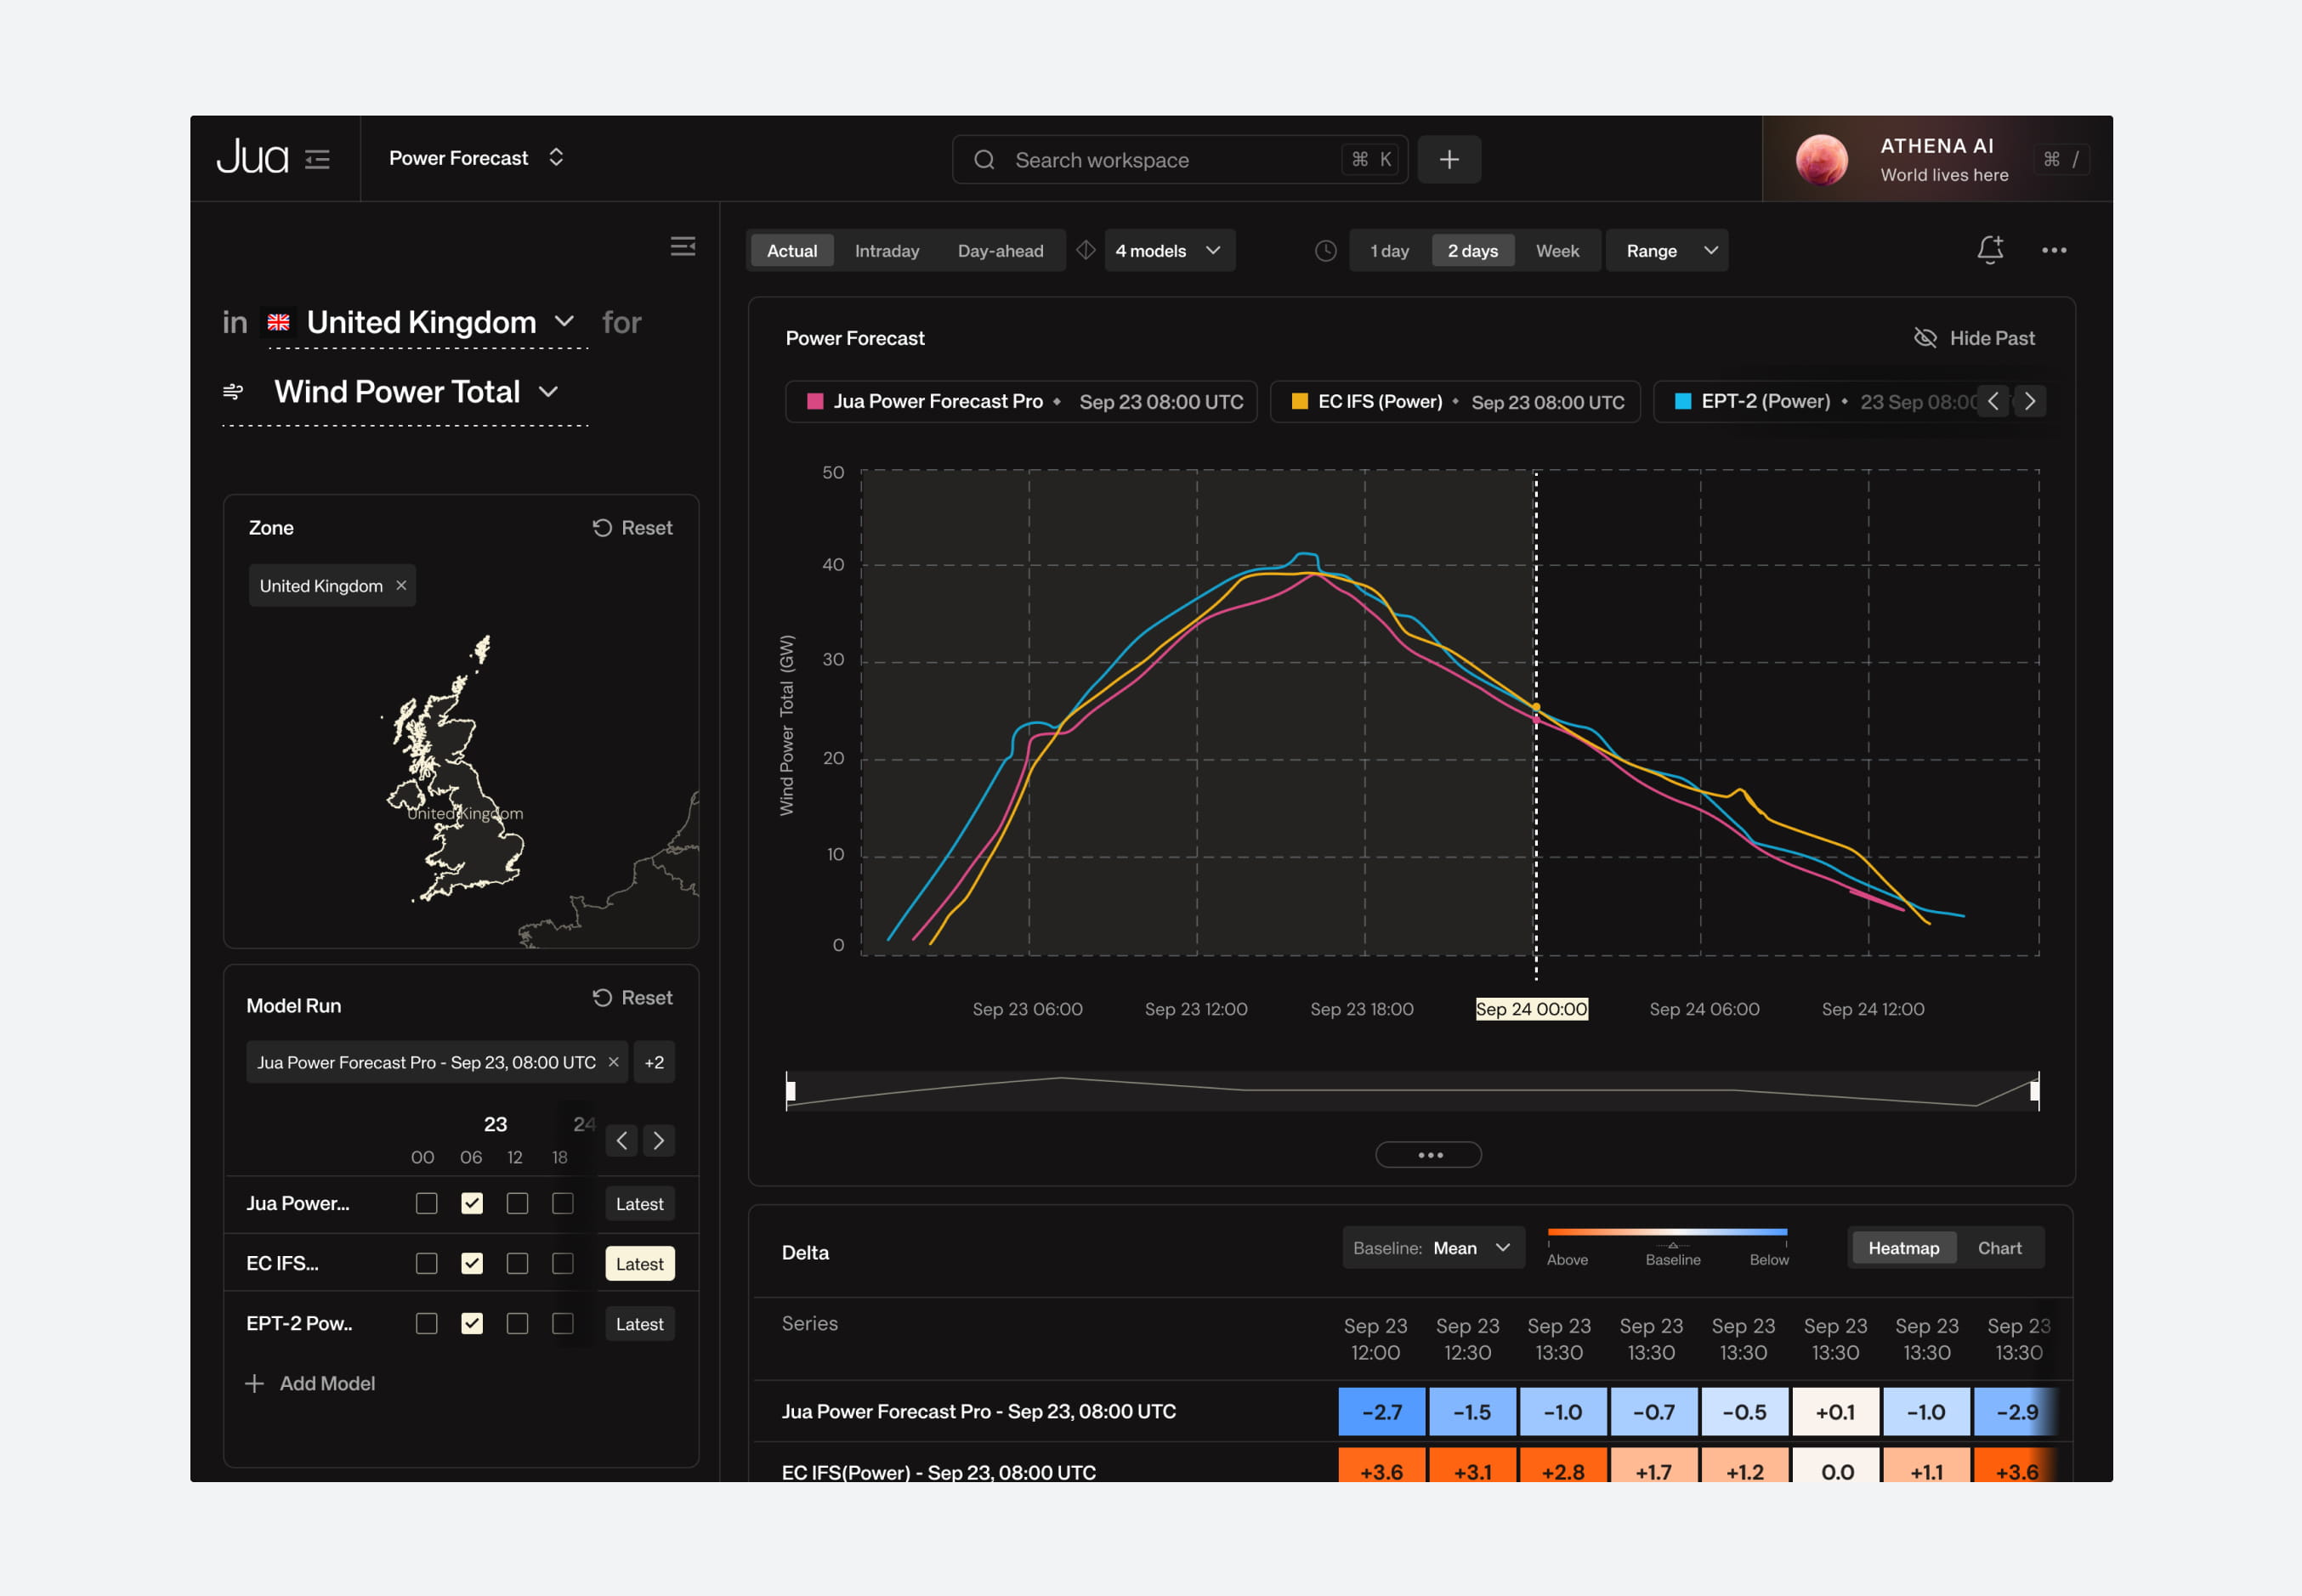Check the Jua Power 12 run checkbox
Image resolution: width=2302 pixels, height=1596 pixels.
point(518,1204)
